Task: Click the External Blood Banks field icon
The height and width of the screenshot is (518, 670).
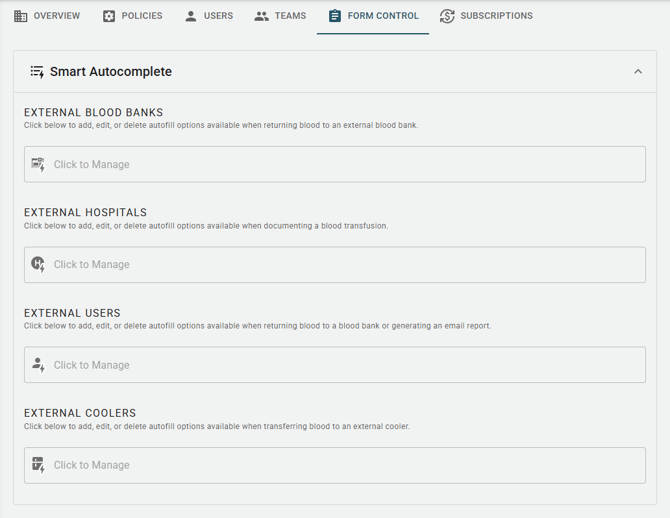Action: pos(38,164)
